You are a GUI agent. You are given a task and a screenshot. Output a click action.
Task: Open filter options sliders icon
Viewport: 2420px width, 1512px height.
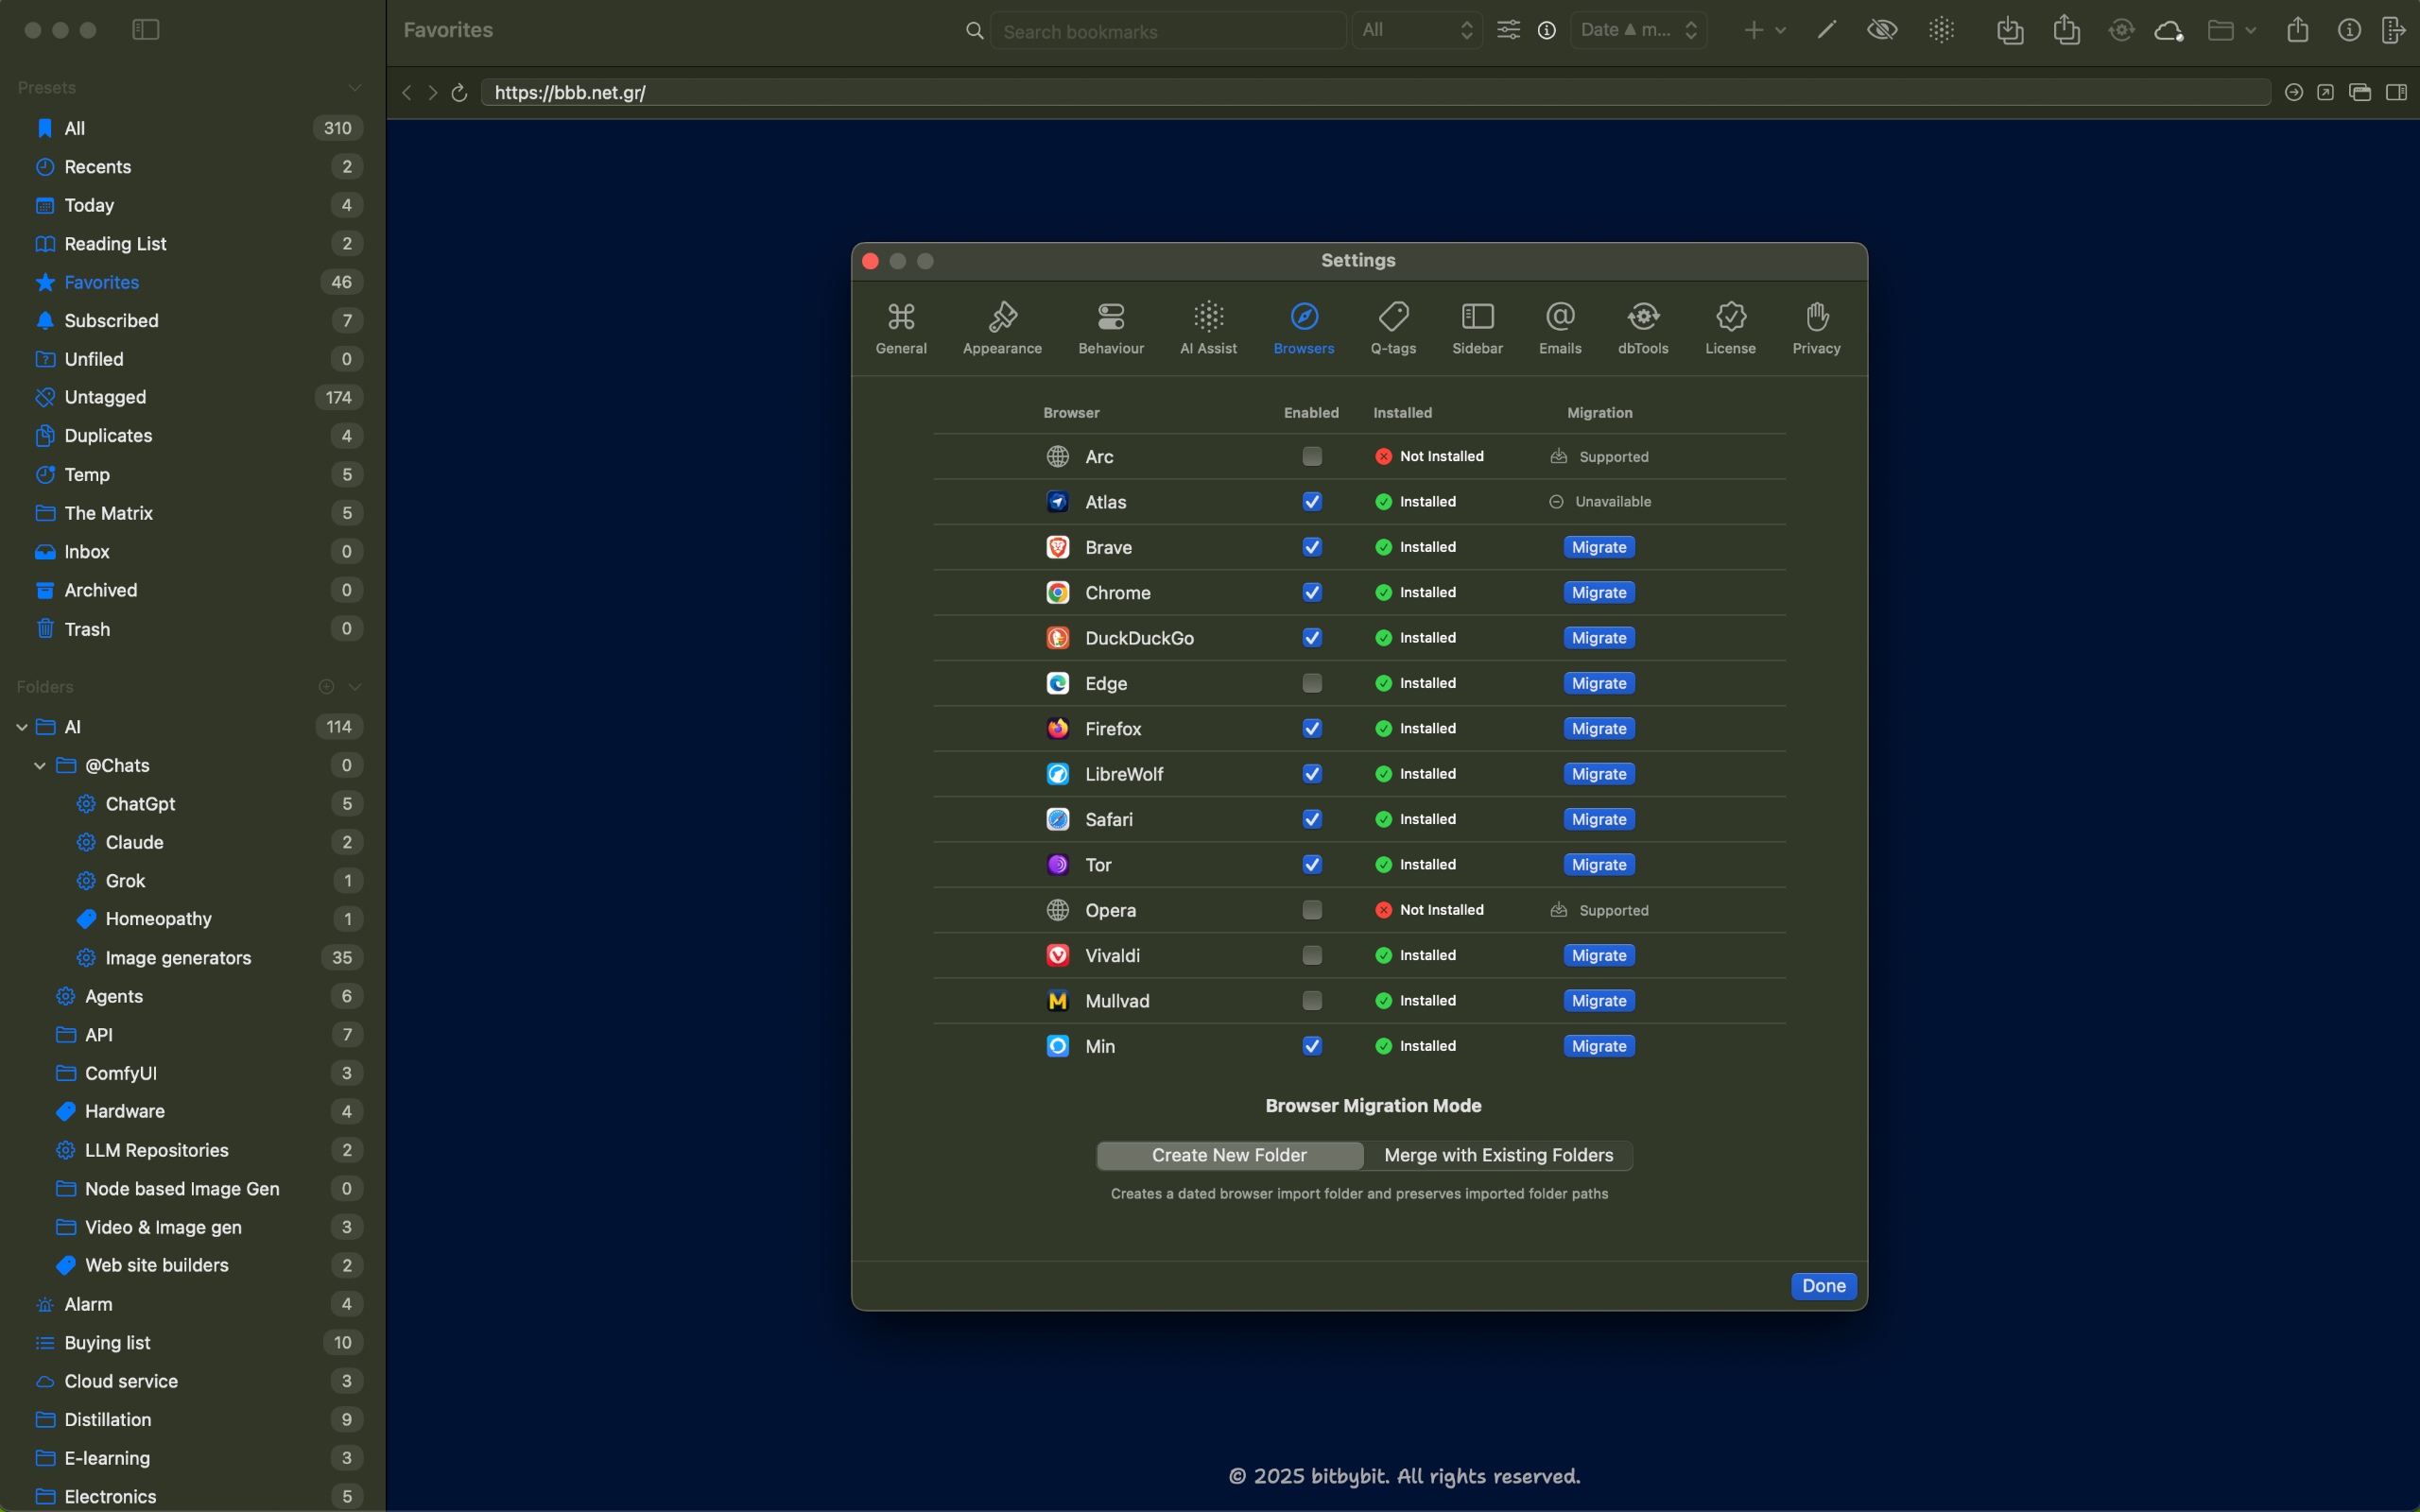1508,30
